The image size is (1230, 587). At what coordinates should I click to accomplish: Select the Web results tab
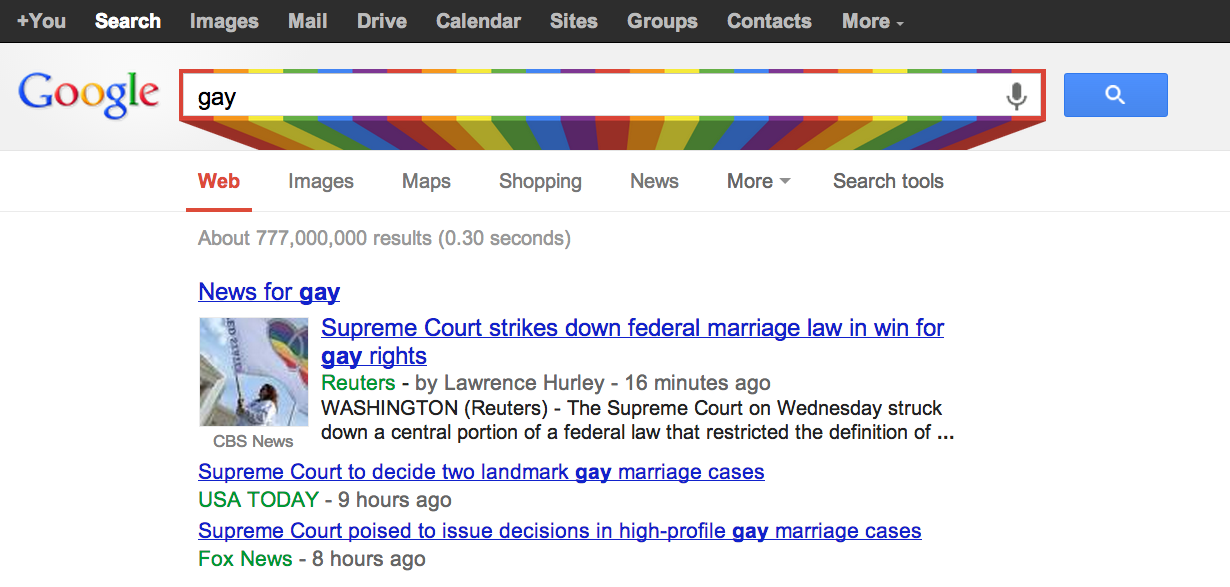219,181
